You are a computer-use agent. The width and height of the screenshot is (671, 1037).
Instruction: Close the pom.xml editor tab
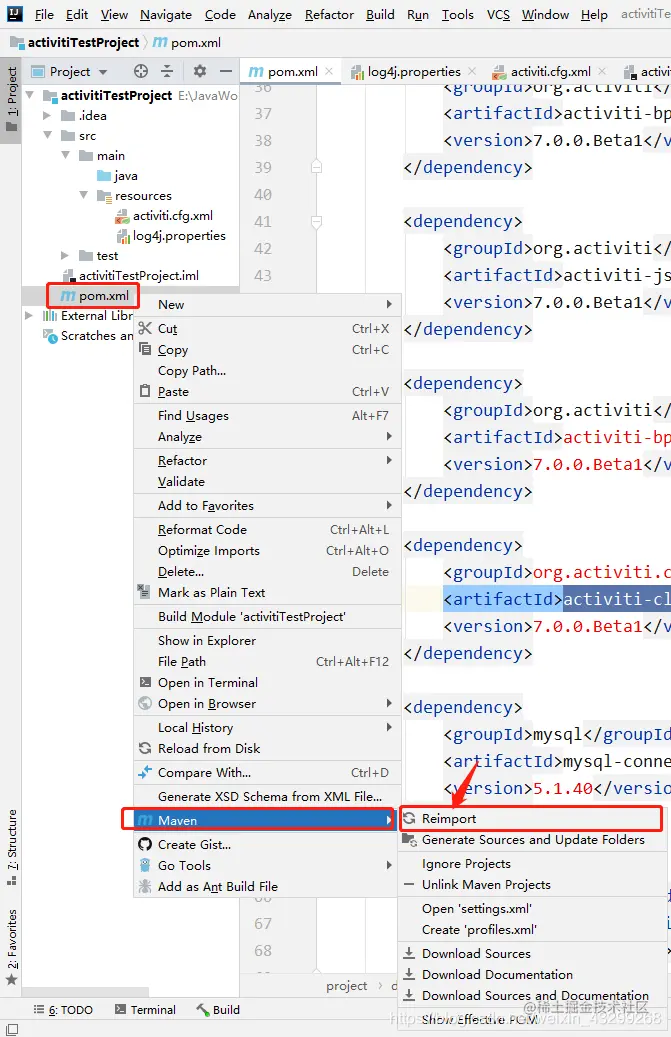tap(329, 71)
